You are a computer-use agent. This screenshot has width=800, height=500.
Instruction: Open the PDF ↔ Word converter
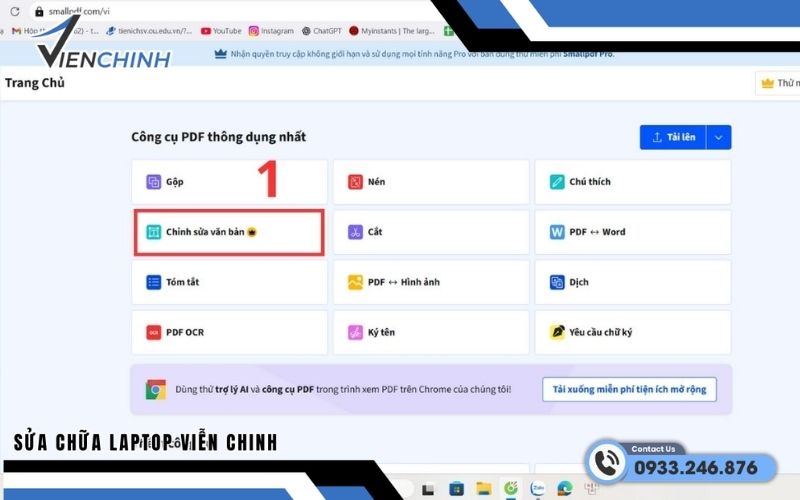click(x=633, y=232)
